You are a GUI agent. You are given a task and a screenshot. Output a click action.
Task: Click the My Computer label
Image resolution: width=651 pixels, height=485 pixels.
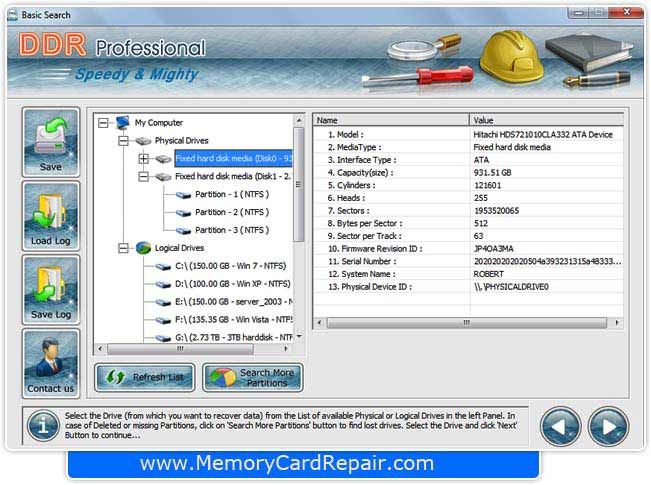[159, 122]
